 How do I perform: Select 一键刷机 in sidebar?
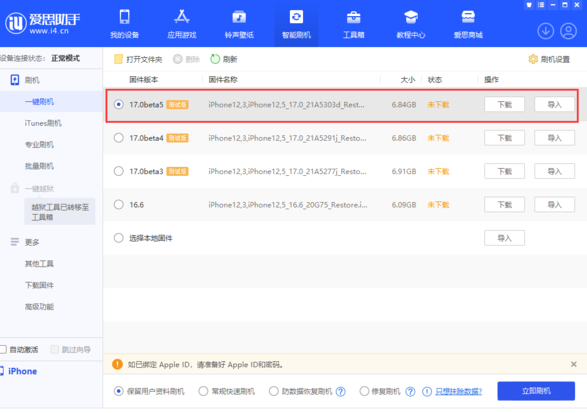(39, 101)
